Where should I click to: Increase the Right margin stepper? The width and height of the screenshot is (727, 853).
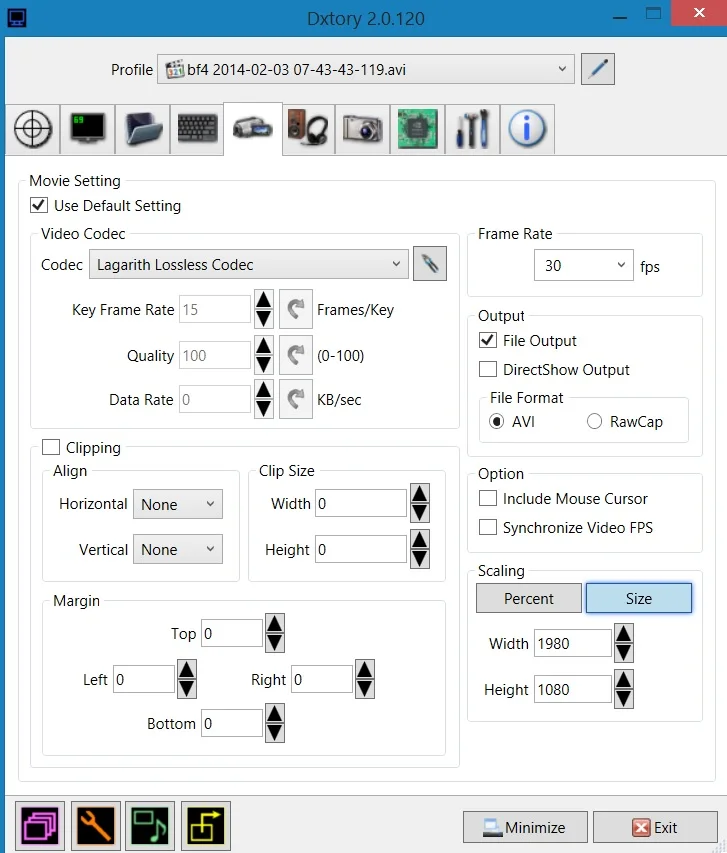pos(365,670)
